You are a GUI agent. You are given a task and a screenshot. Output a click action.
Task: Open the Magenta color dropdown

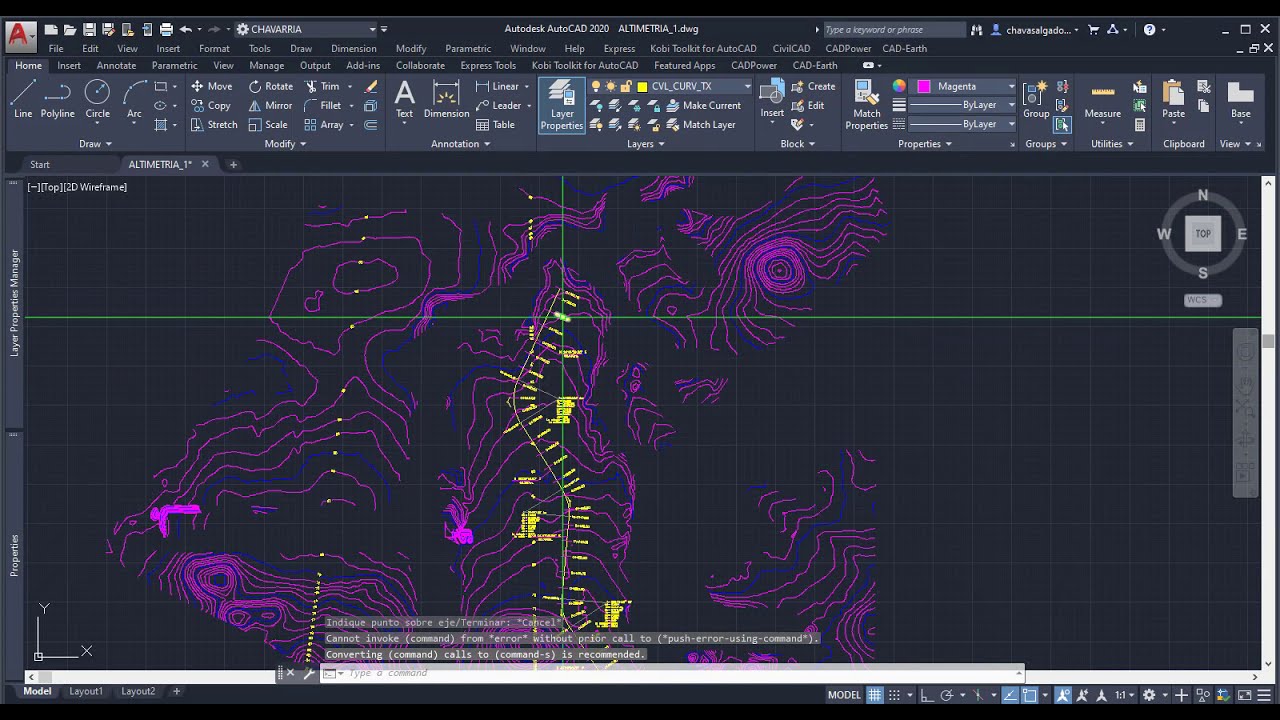(1011, 87)
